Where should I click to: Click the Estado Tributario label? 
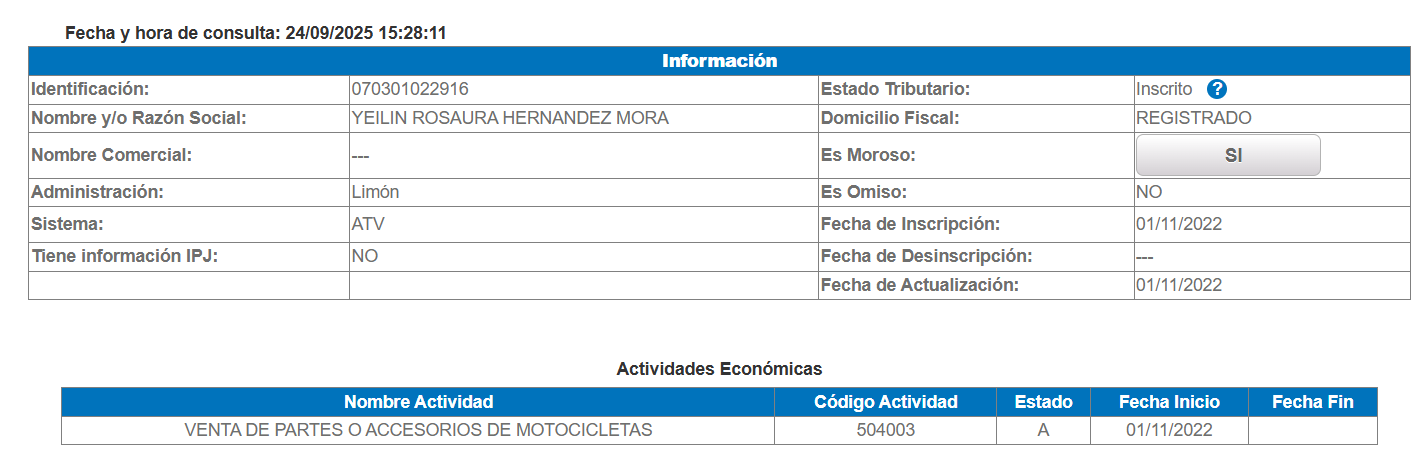895,89
